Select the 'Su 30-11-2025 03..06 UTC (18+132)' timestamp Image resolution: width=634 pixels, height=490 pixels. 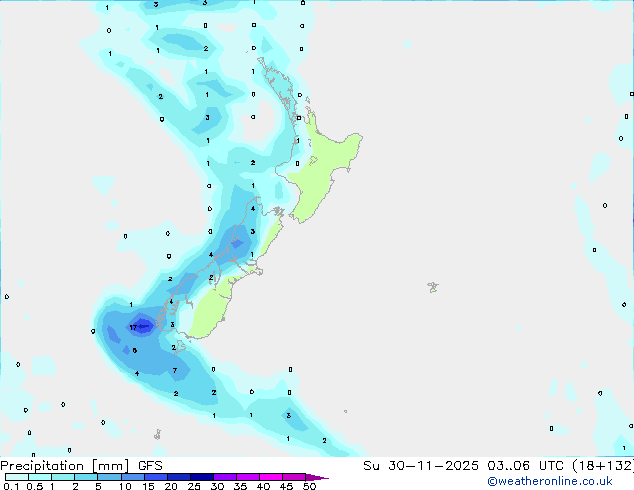click(x=498, y=466)
